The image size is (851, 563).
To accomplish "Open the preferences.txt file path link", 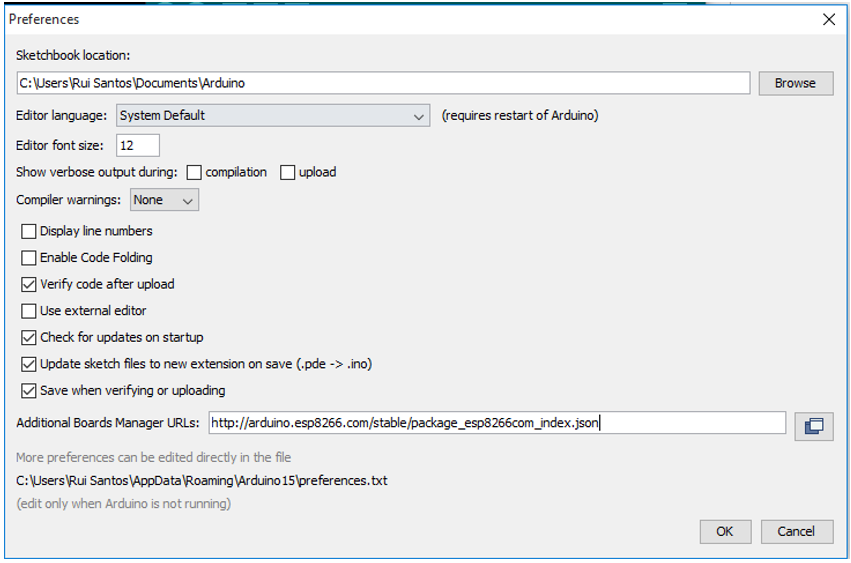I will point(201,481).
